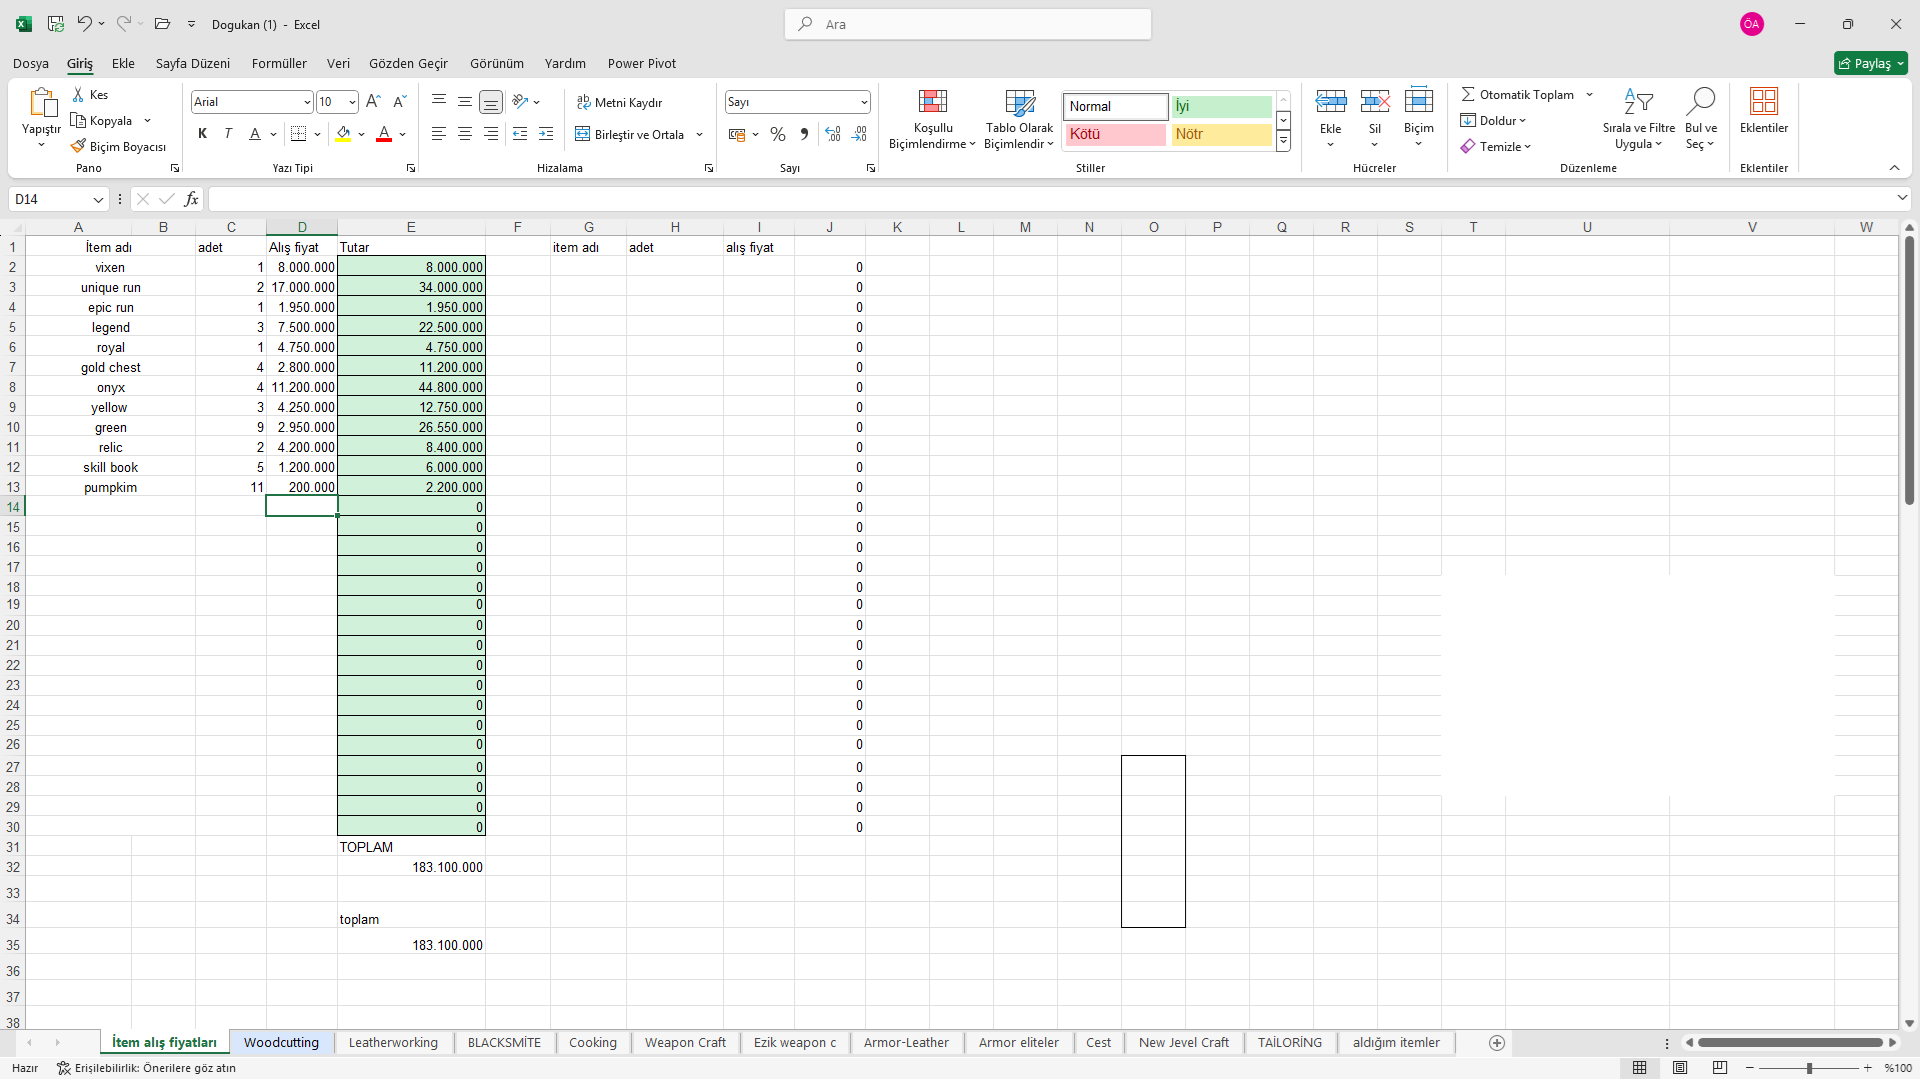1920x1080 pixels.
Task: Click the Undo arrow icon
Action: click(x=84, y=24)
